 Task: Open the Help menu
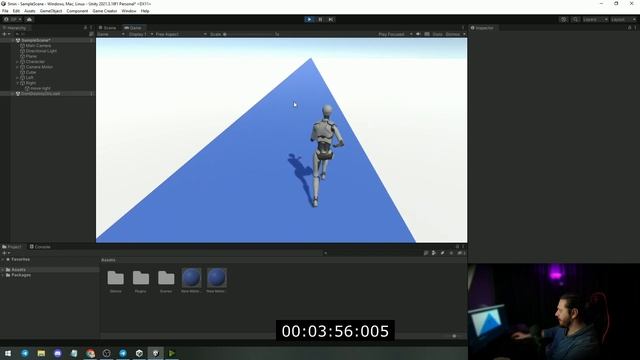coord(145,11)
